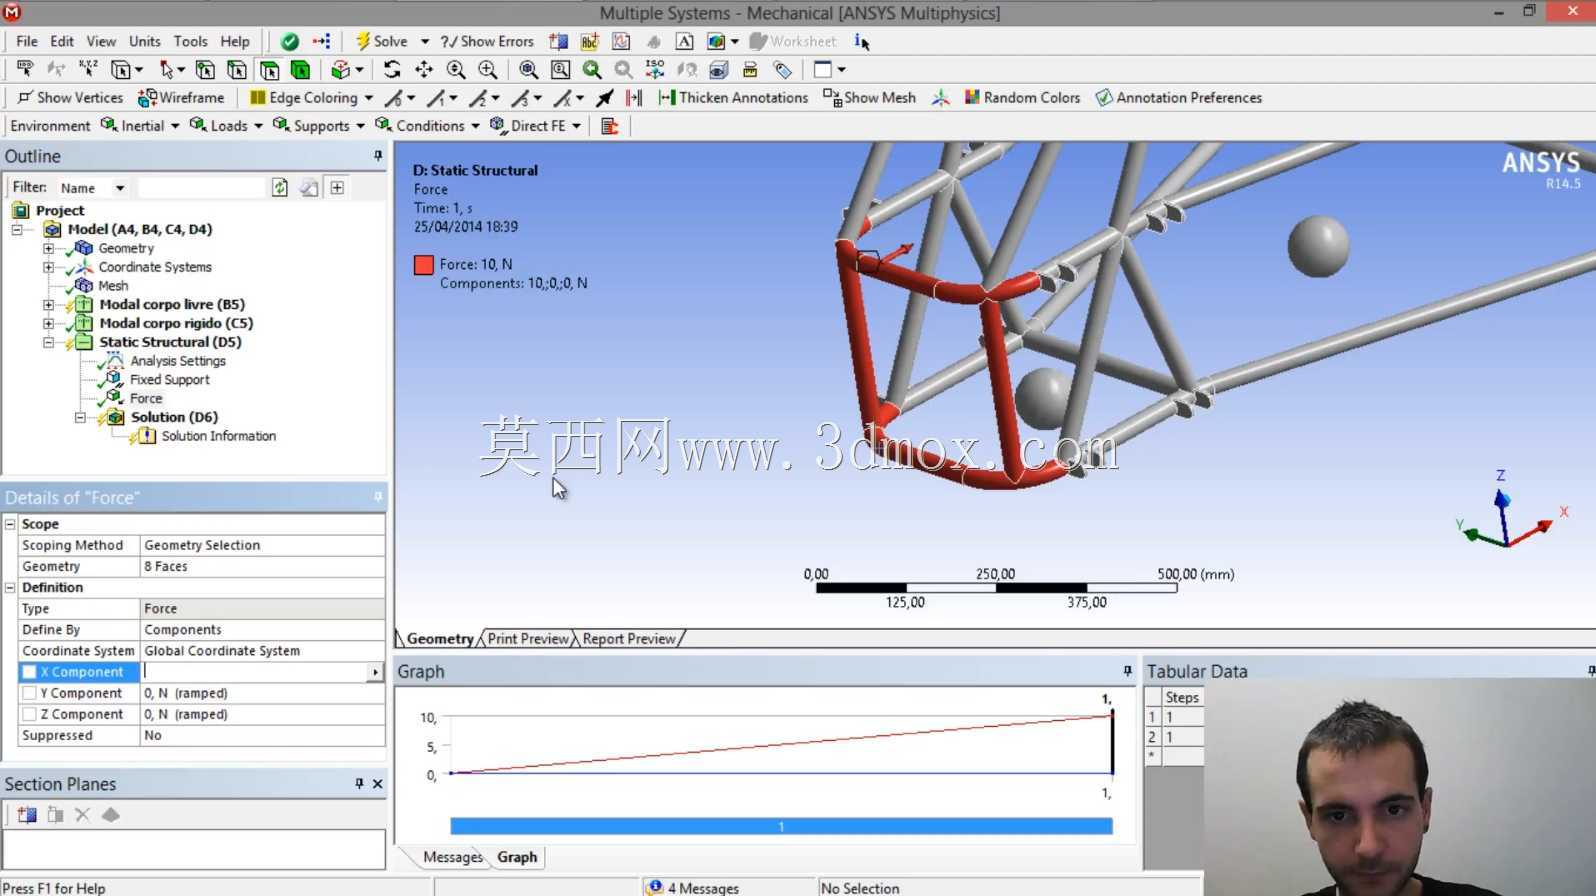Select Solution Information tree item
Viewport: 1596px width, 896px height.
pyautogui.click(x=218, y=436)
